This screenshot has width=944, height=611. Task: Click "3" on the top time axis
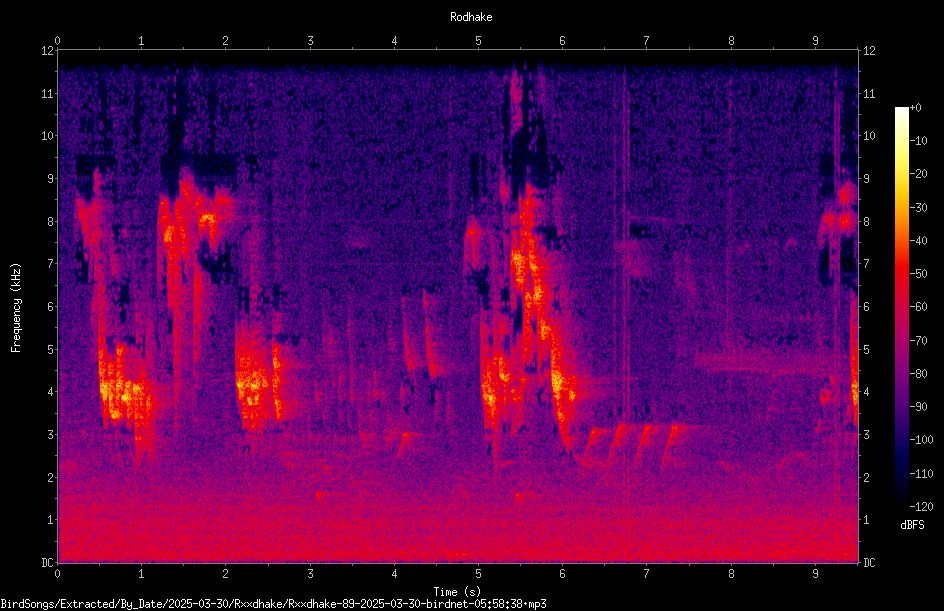click(x=310, y=41)
